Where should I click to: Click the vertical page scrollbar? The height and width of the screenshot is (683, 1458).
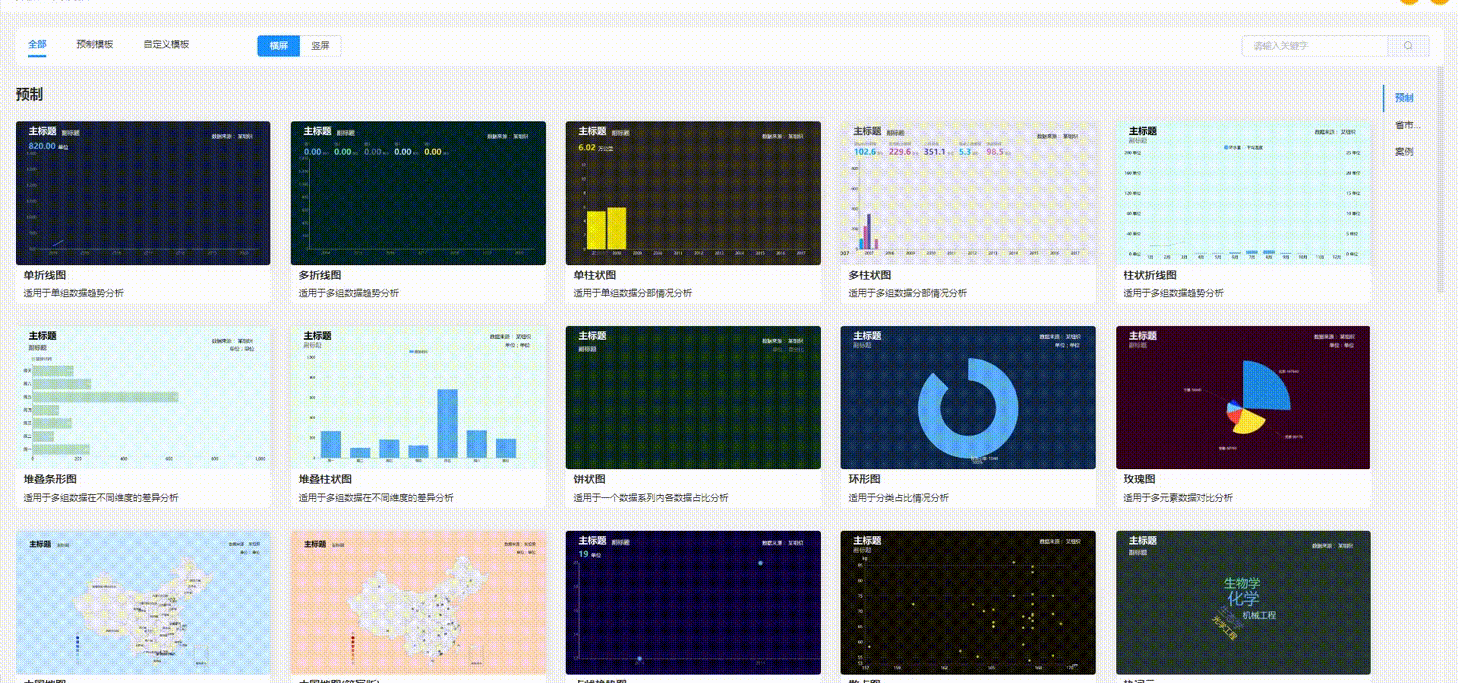tap(1440, 180)
